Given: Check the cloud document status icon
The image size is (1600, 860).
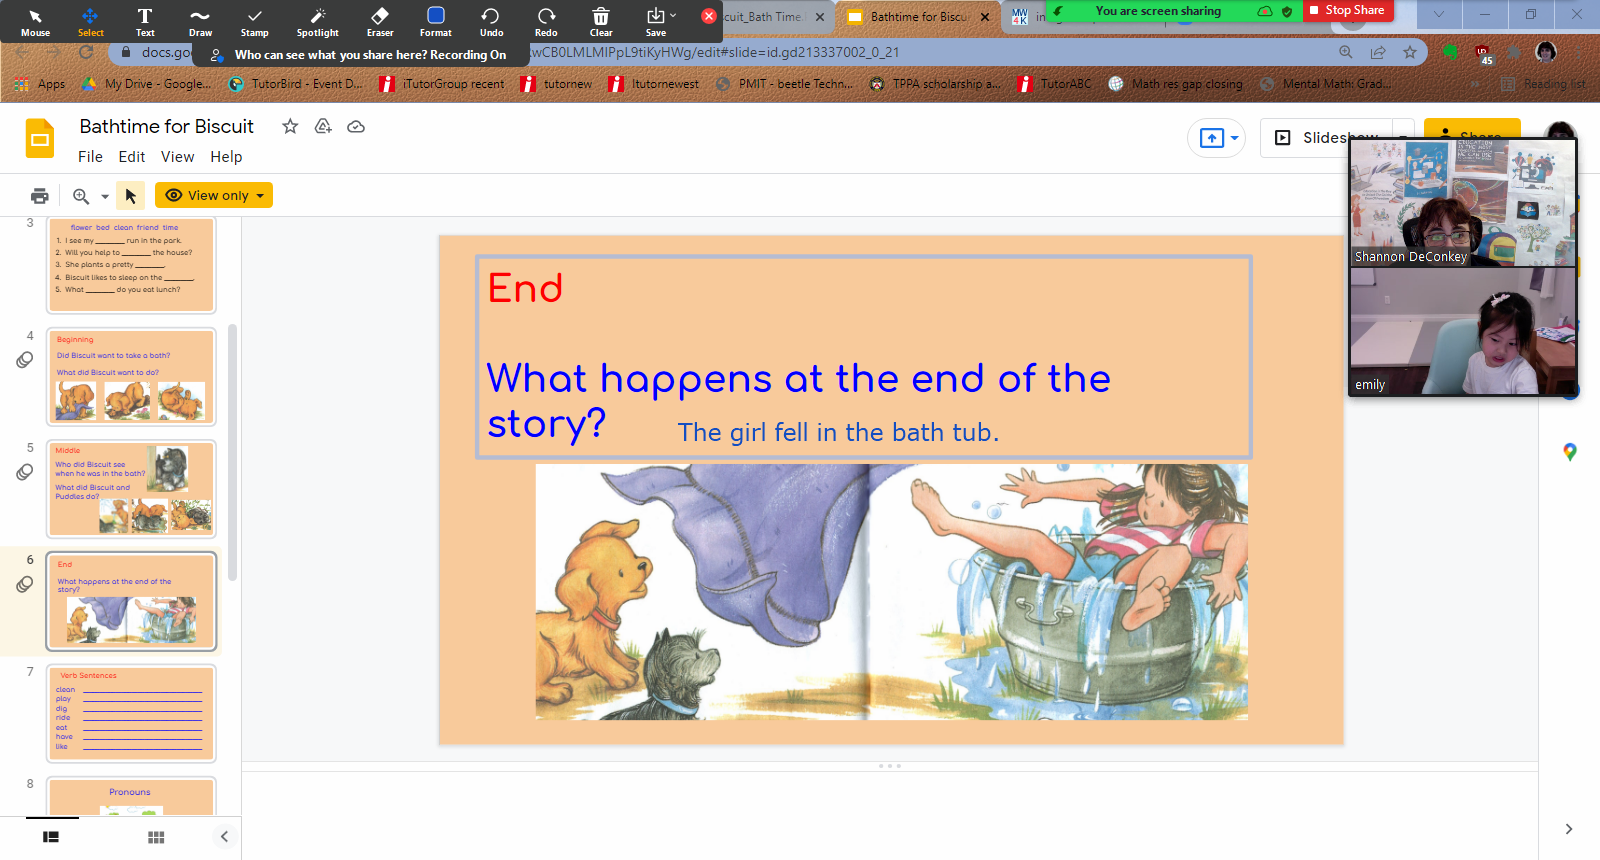Looking at the screenshot, I should [x=356, y=126].
